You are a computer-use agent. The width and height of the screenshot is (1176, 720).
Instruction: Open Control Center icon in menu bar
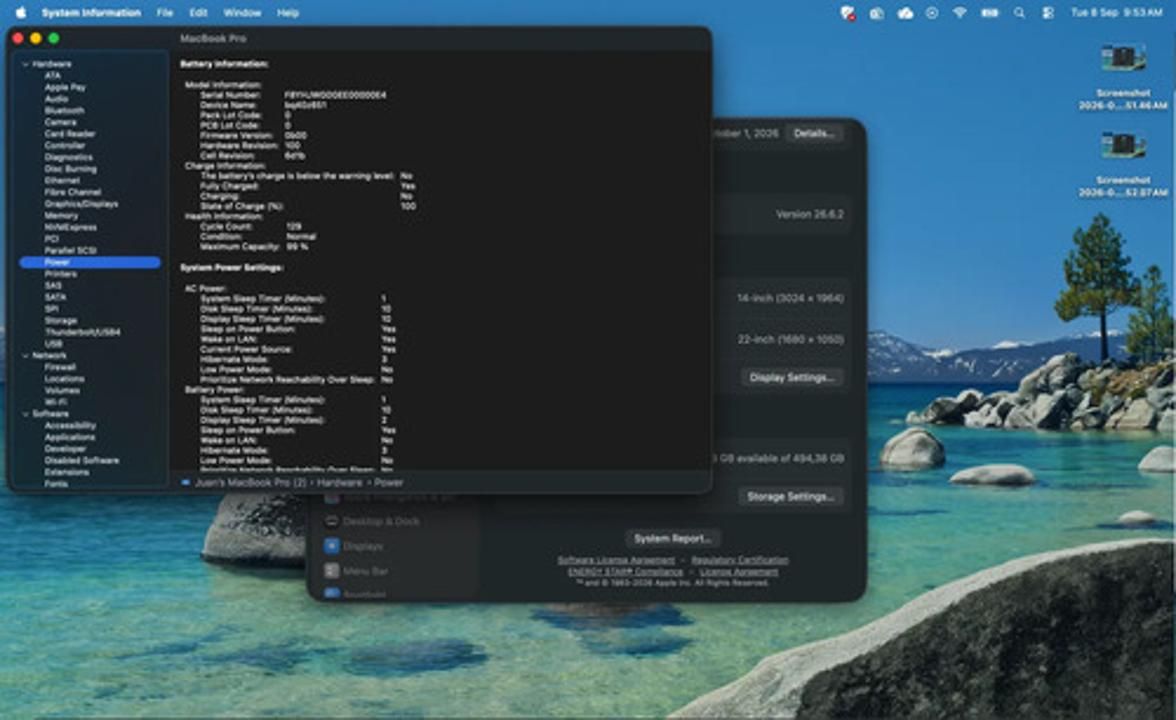click(x=1048, y=13)
